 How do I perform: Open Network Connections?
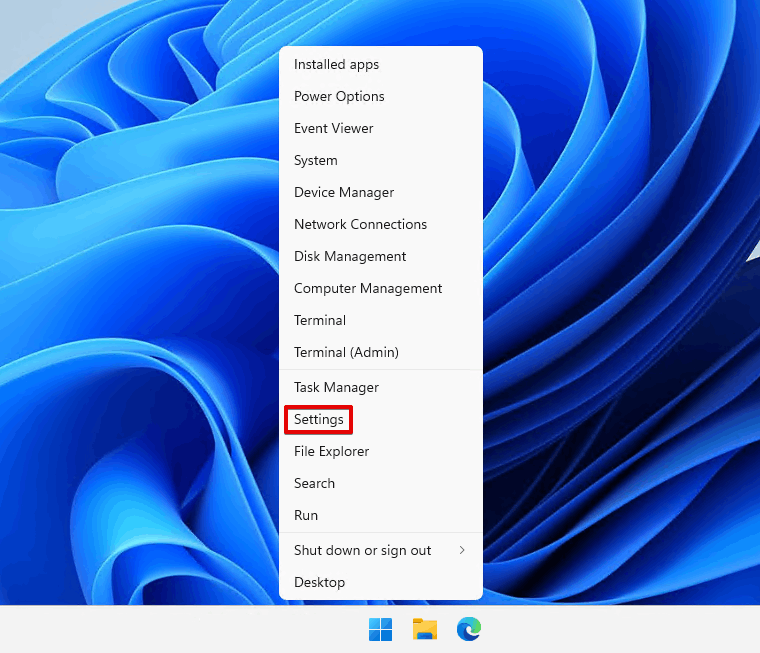click(380, 224)
